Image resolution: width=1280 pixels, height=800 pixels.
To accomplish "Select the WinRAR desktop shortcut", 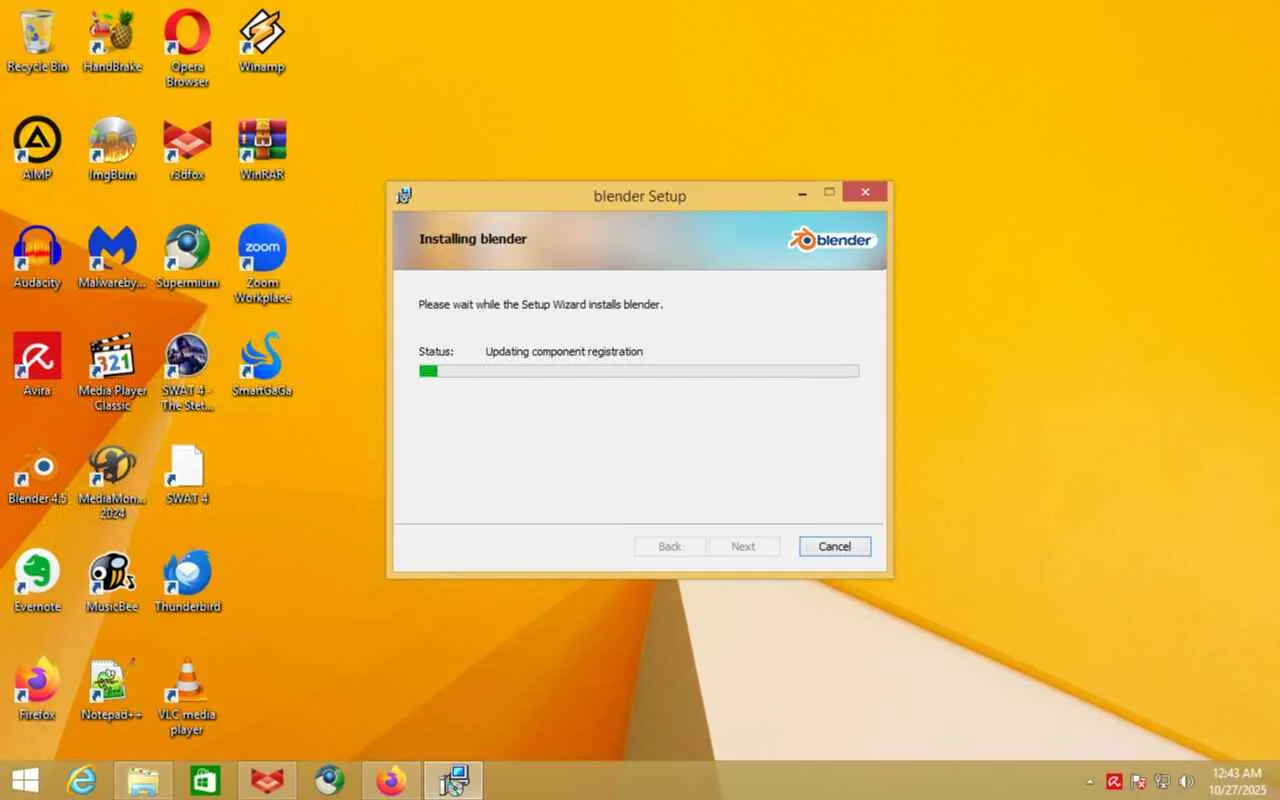I will click(262, 149).
